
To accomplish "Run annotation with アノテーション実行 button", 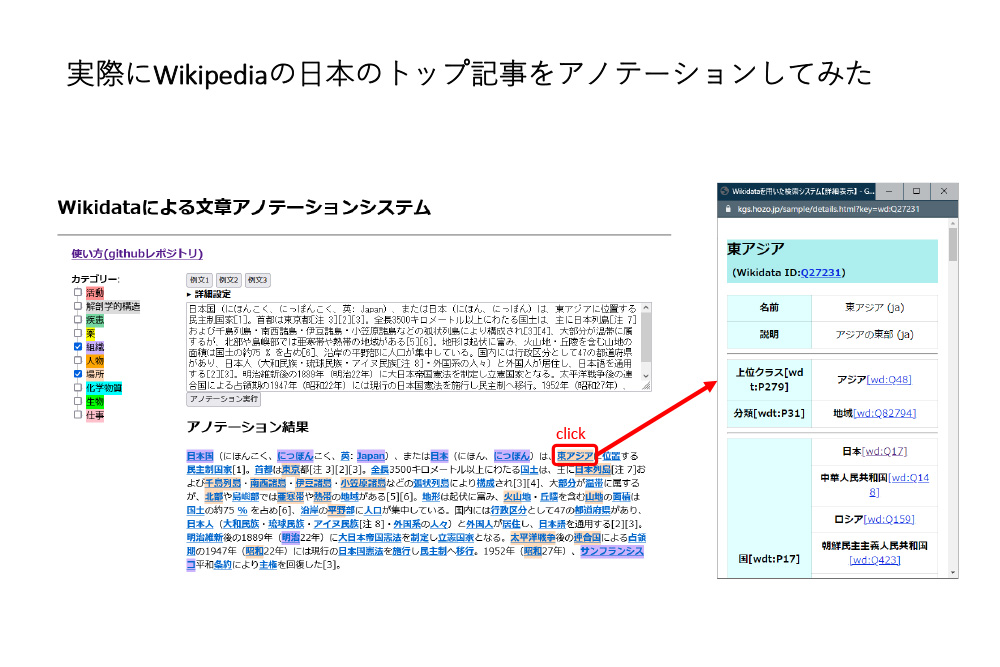I will [x=224, y=399].
